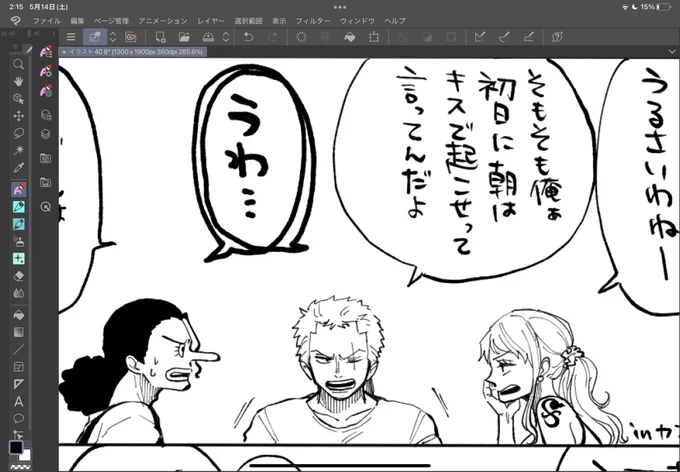This screenshot has width=680, height=472.
Task: Open the Navigator palette icon
Action: (x=46, y=207)
